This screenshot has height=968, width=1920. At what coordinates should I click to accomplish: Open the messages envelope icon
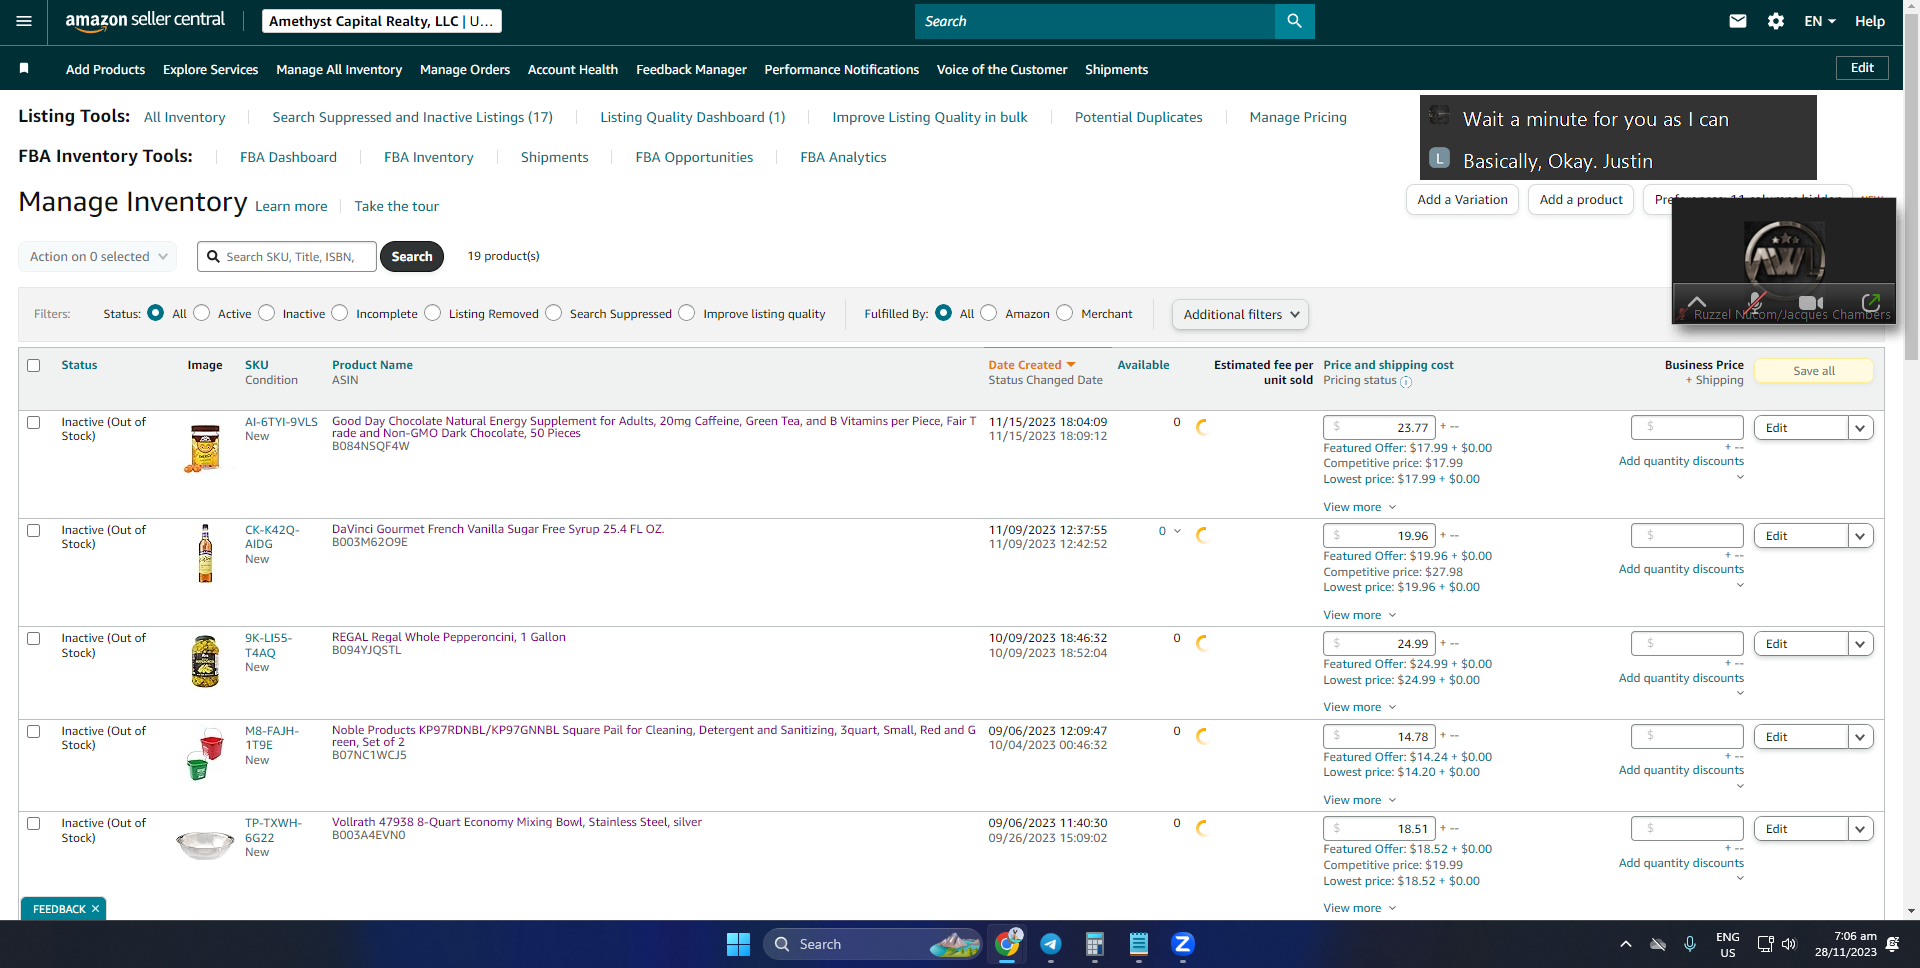[x=1738, y=21]
